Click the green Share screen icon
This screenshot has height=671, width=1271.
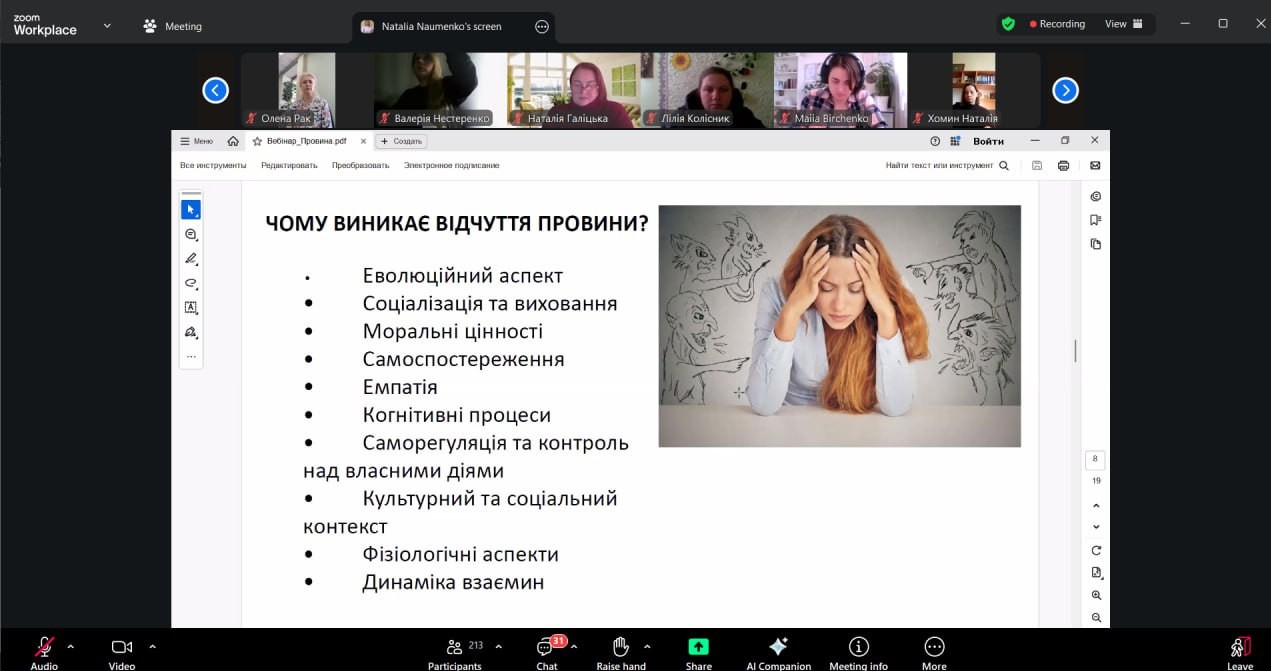tap(698, 648)
